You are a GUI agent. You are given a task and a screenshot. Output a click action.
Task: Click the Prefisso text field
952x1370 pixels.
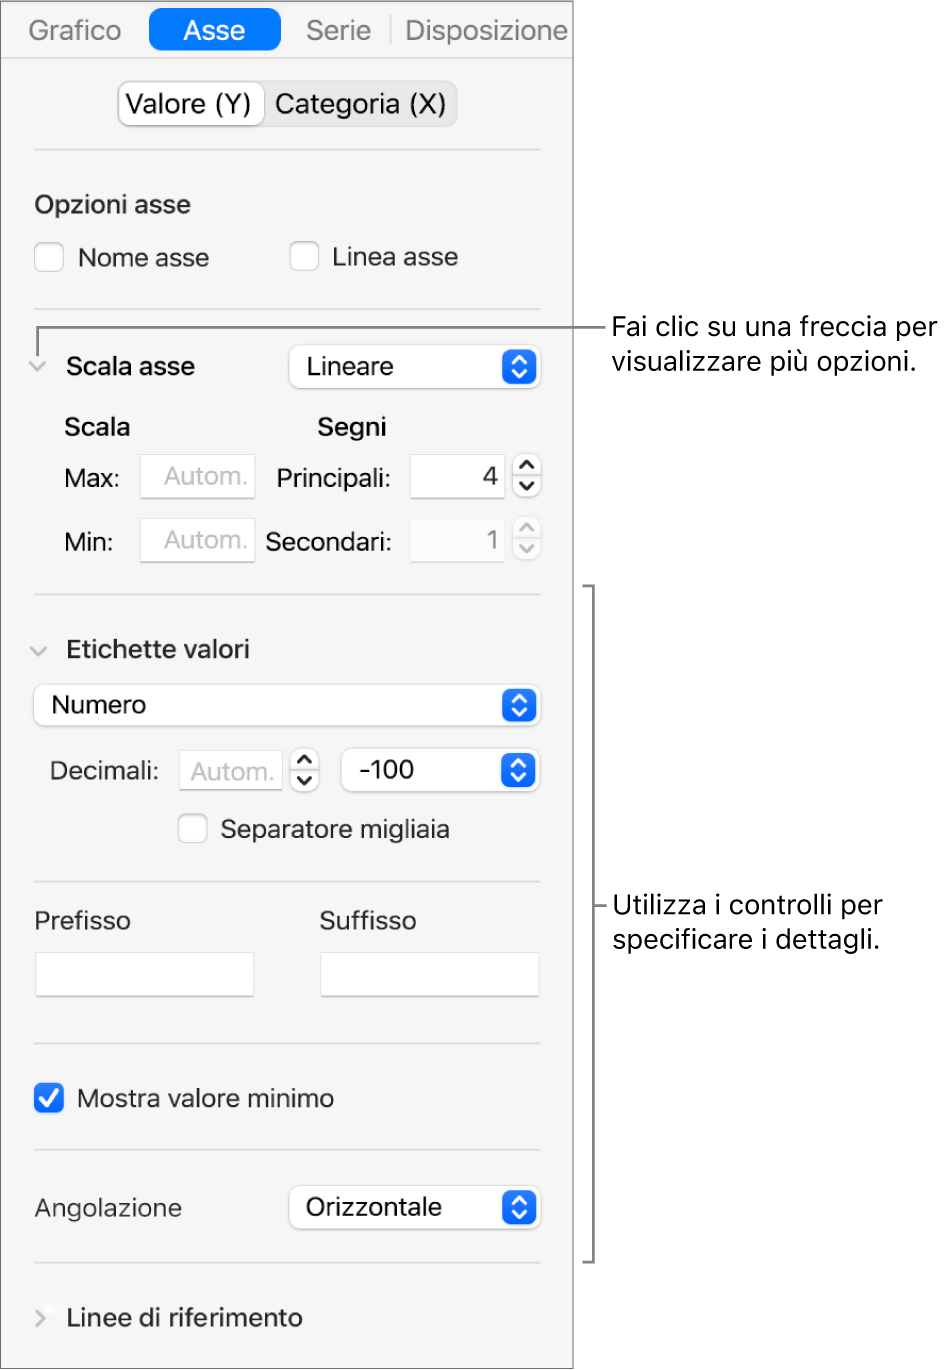point(144,974)
